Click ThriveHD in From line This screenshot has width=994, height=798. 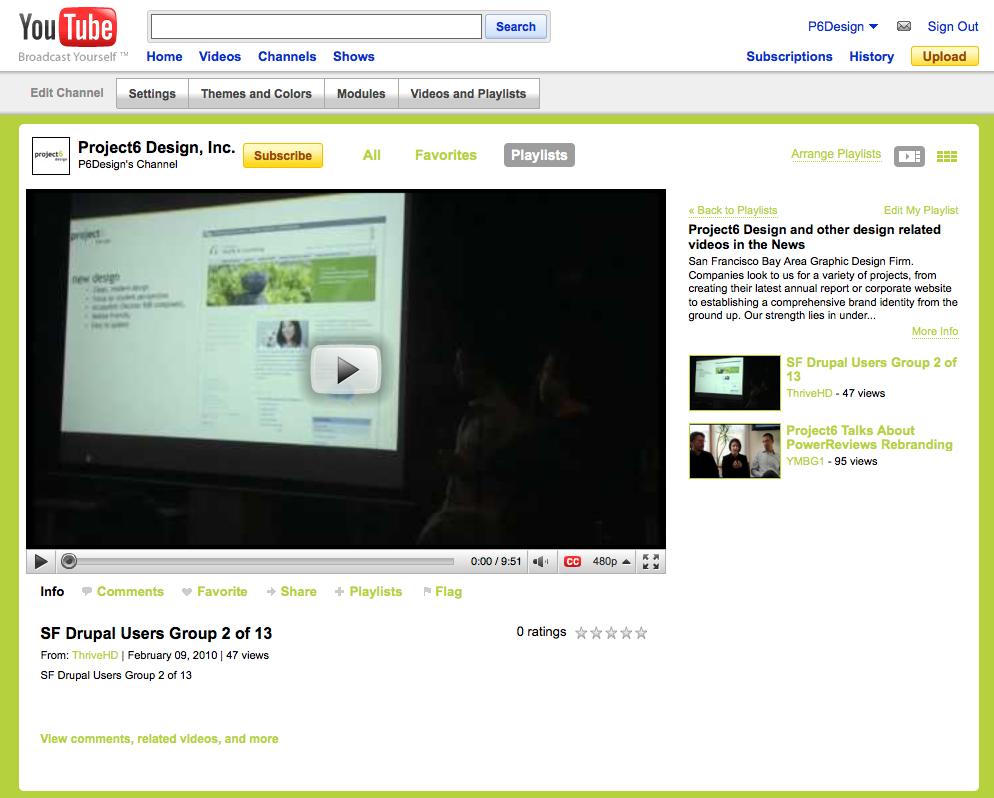(95, 655)
